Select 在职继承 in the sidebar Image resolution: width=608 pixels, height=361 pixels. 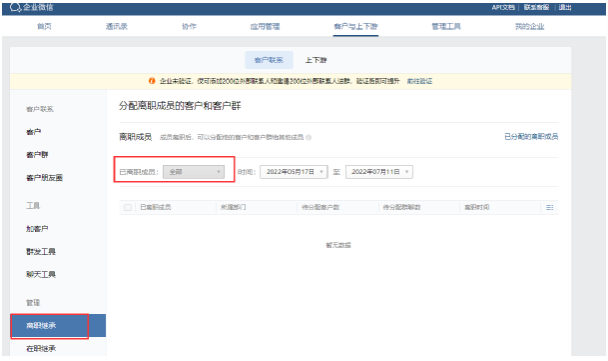pos(41,348)
